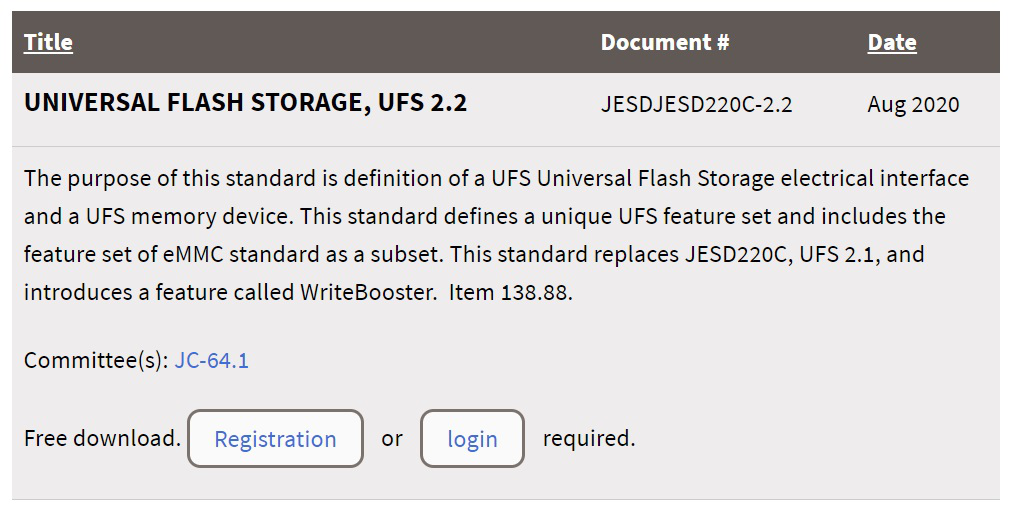Click the Aug 2020 date value

point(913,105)
